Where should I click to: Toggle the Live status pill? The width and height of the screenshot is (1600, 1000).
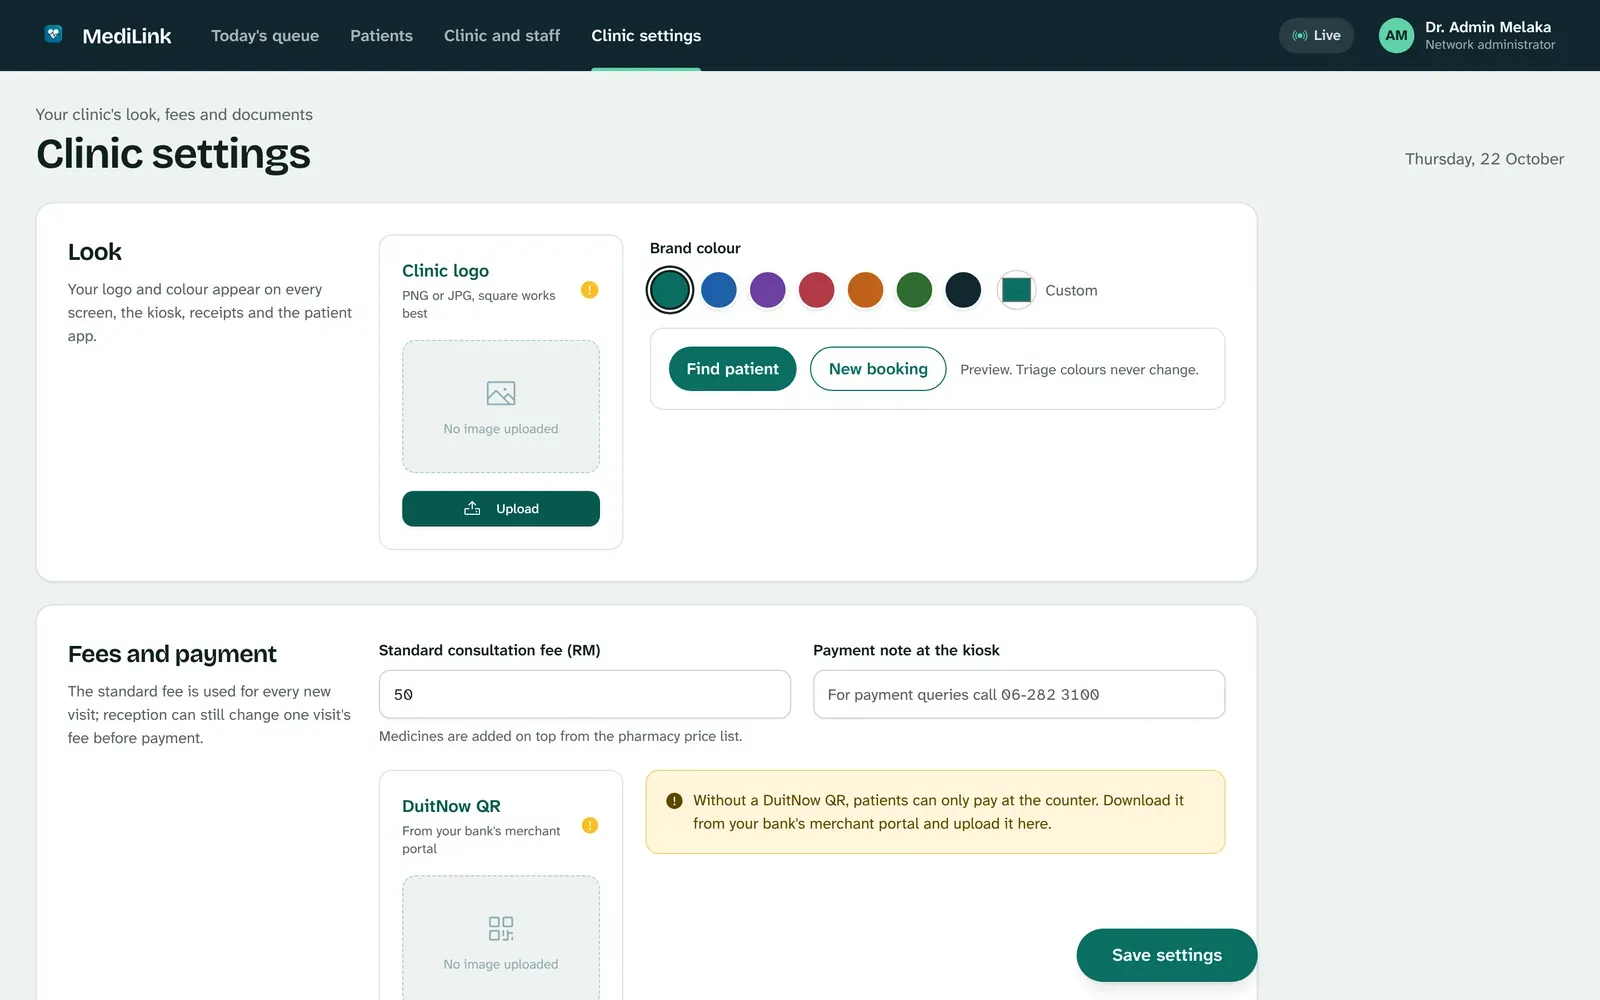pos(1316,35)
